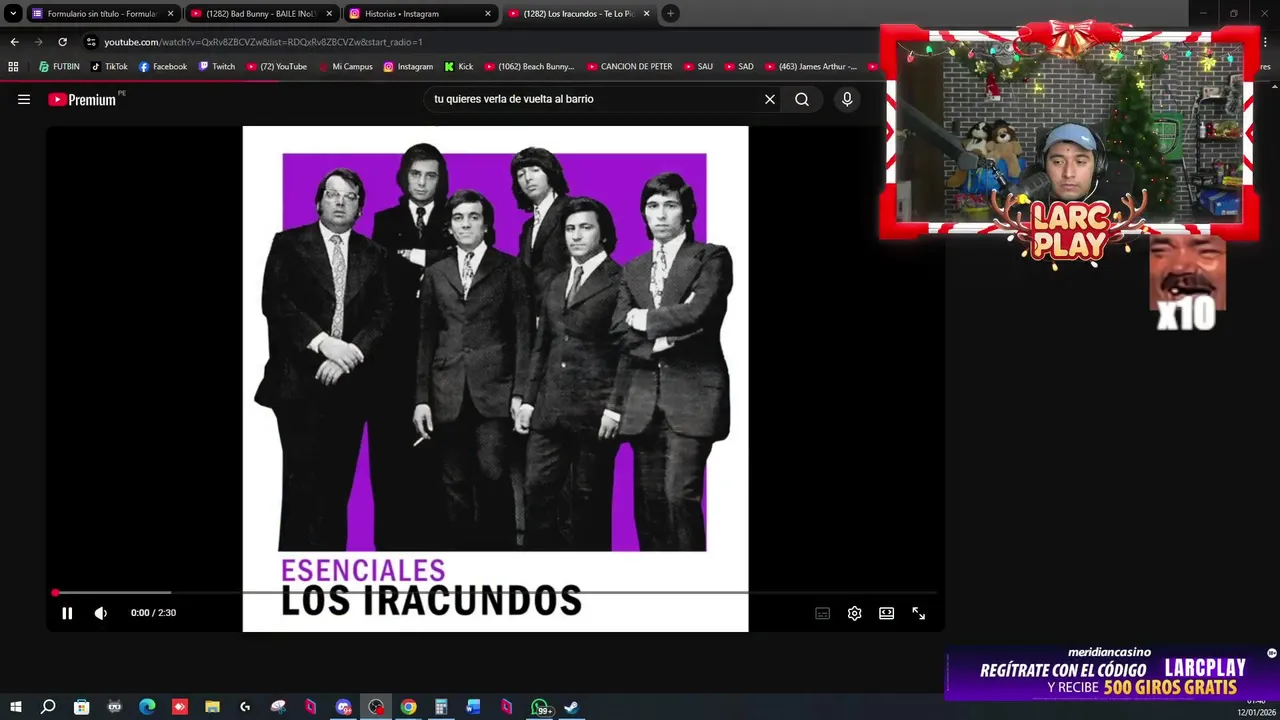Open AnyDesk from the taskbar
Image resolution: width=1280 pixels, height=720 pixels.
(x=180, y=707)
